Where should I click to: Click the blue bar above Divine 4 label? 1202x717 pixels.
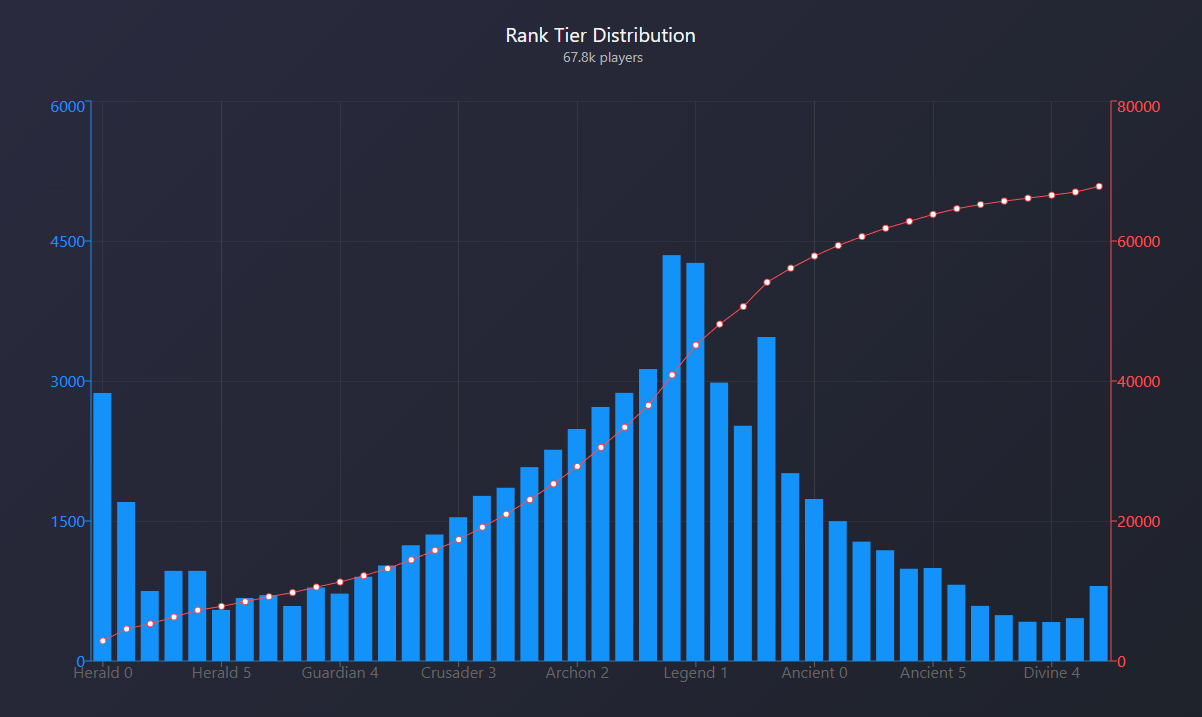point(1051,641)
